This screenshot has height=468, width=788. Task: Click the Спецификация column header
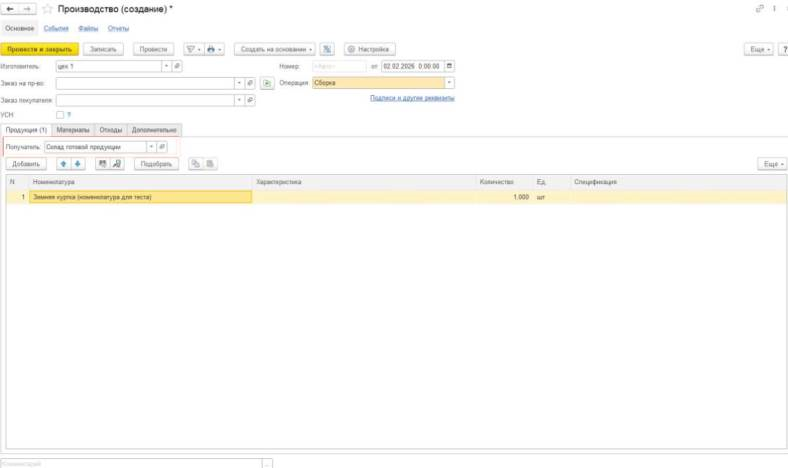(x=679, y=182)
